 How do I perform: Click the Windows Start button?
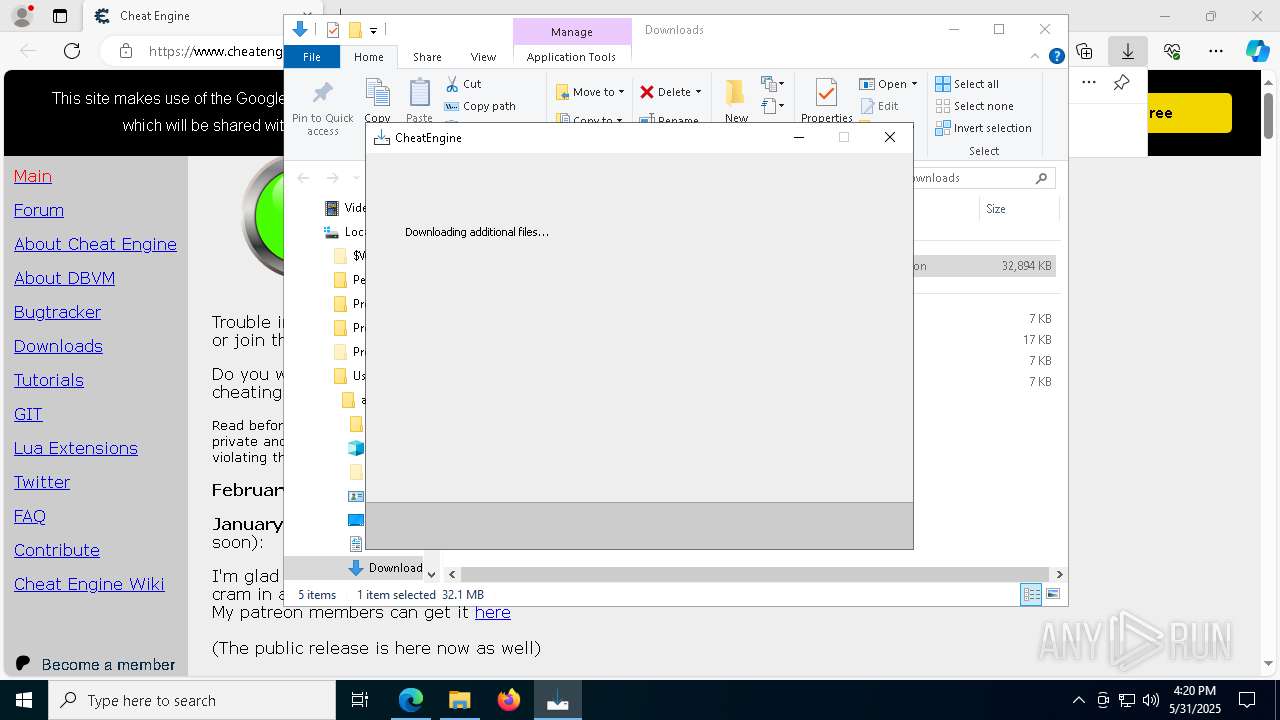[24, 700]
